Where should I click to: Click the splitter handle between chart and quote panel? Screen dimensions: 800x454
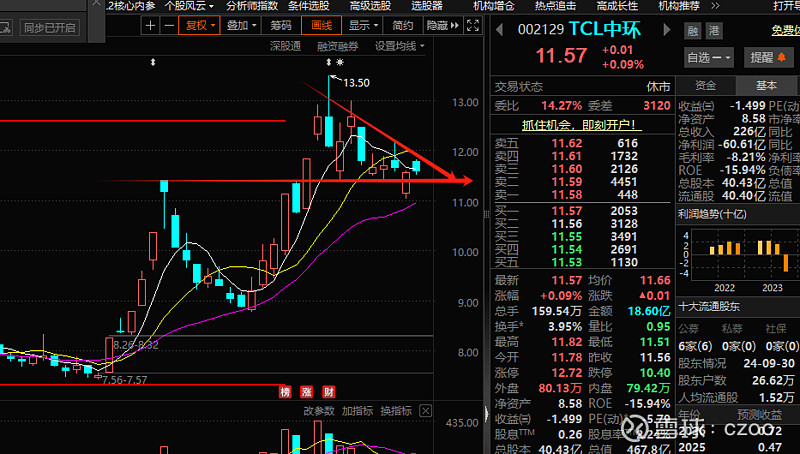click(x=487, y=214)
